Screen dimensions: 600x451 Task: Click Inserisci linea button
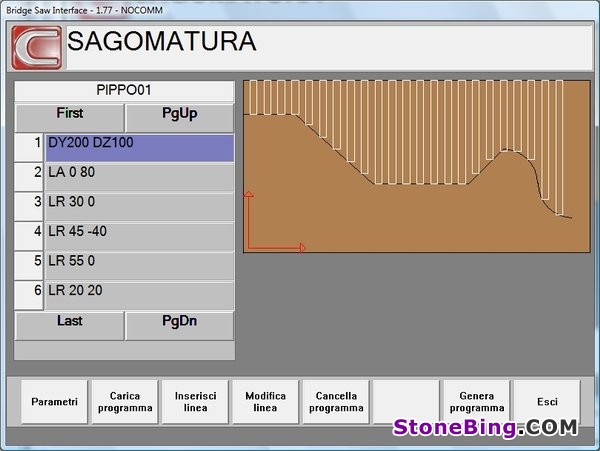click(x=195, y=402)
